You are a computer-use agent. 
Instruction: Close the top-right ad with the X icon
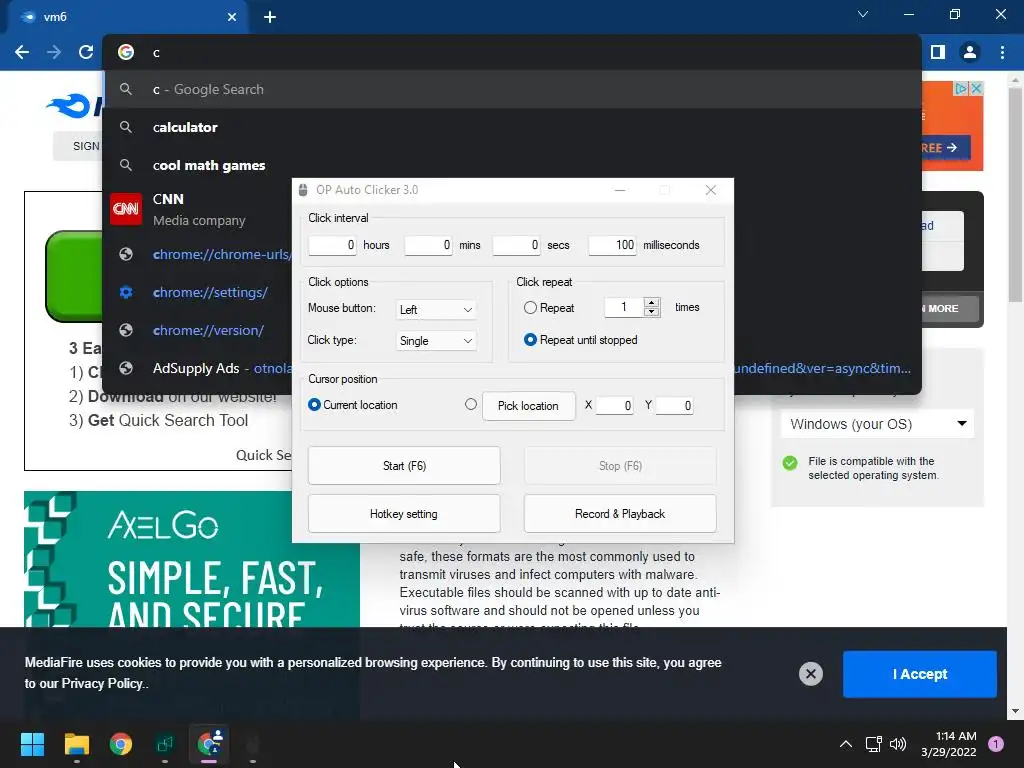tap(976, 88)
